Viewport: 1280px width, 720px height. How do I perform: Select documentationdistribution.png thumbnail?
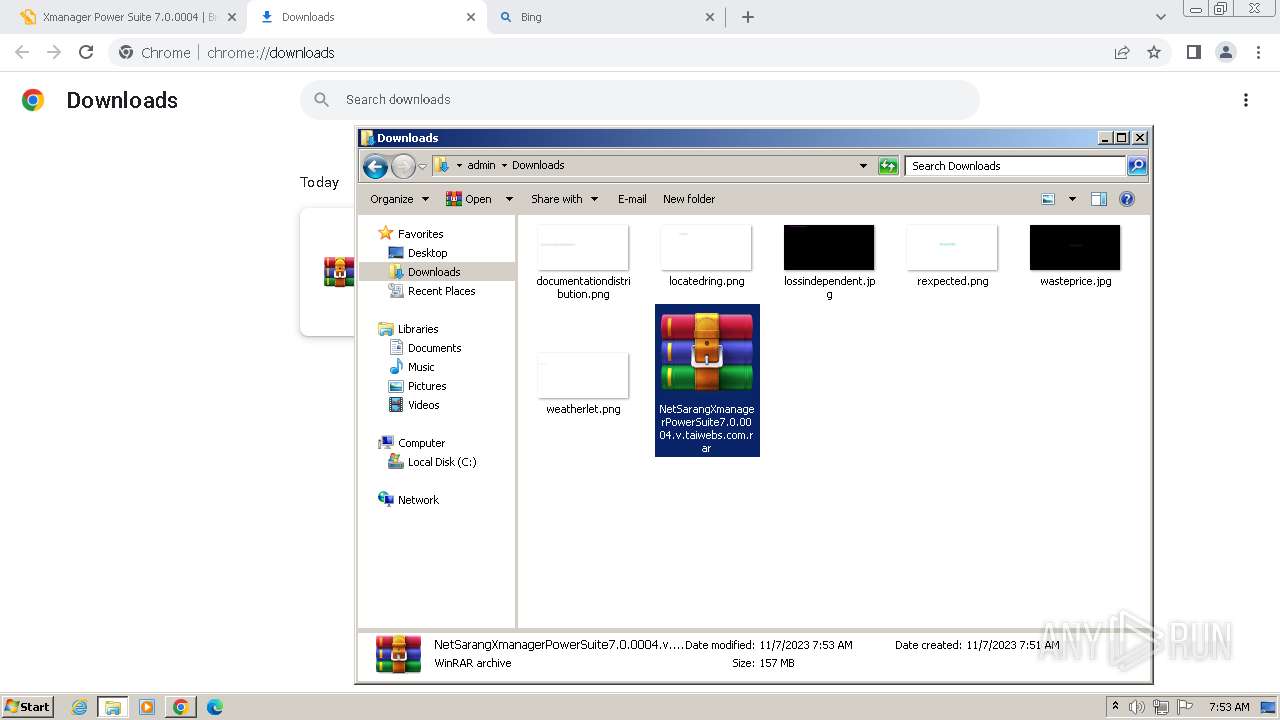[x=583, y=247]
